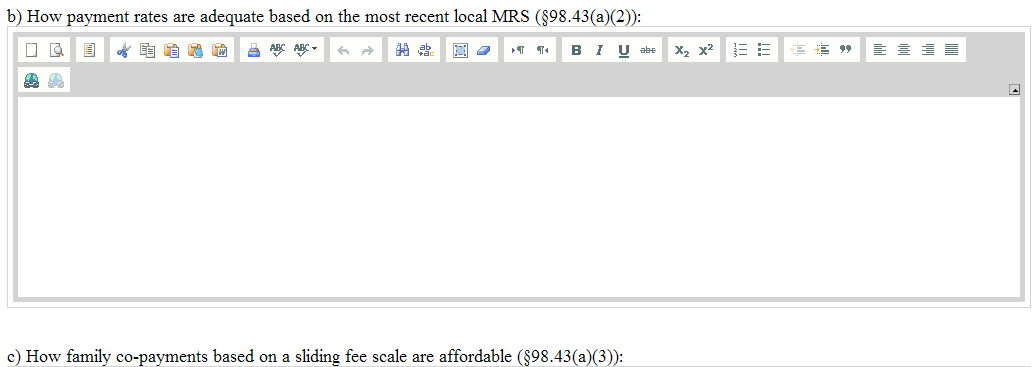Open the Preview icon with magnifier
Screen dimensions: 1035x367
tap(57, 50)
